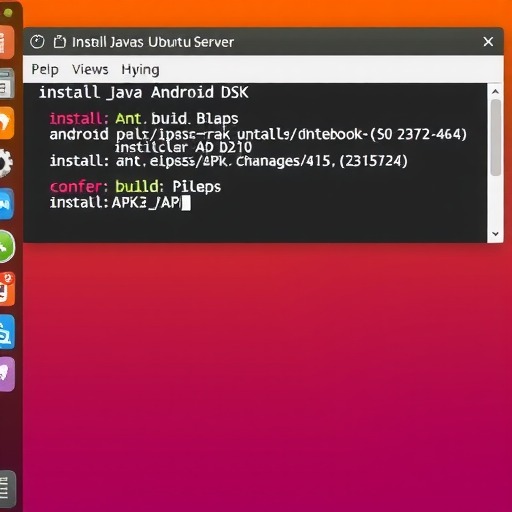The image size is (512, 512).
Task: Click the gray file manager dock icon
Action: [7, 84]
